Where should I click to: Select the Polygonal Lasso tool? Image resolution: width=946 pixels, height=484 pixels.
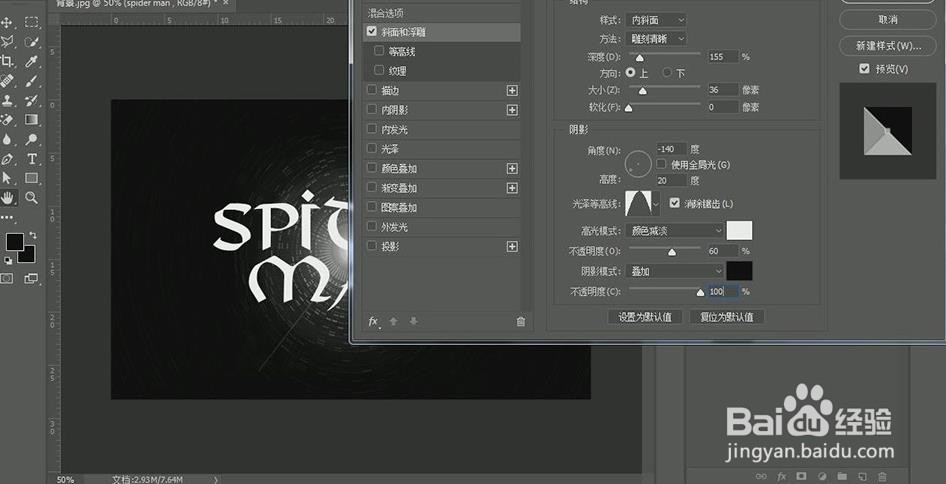[x=7, y=42]
